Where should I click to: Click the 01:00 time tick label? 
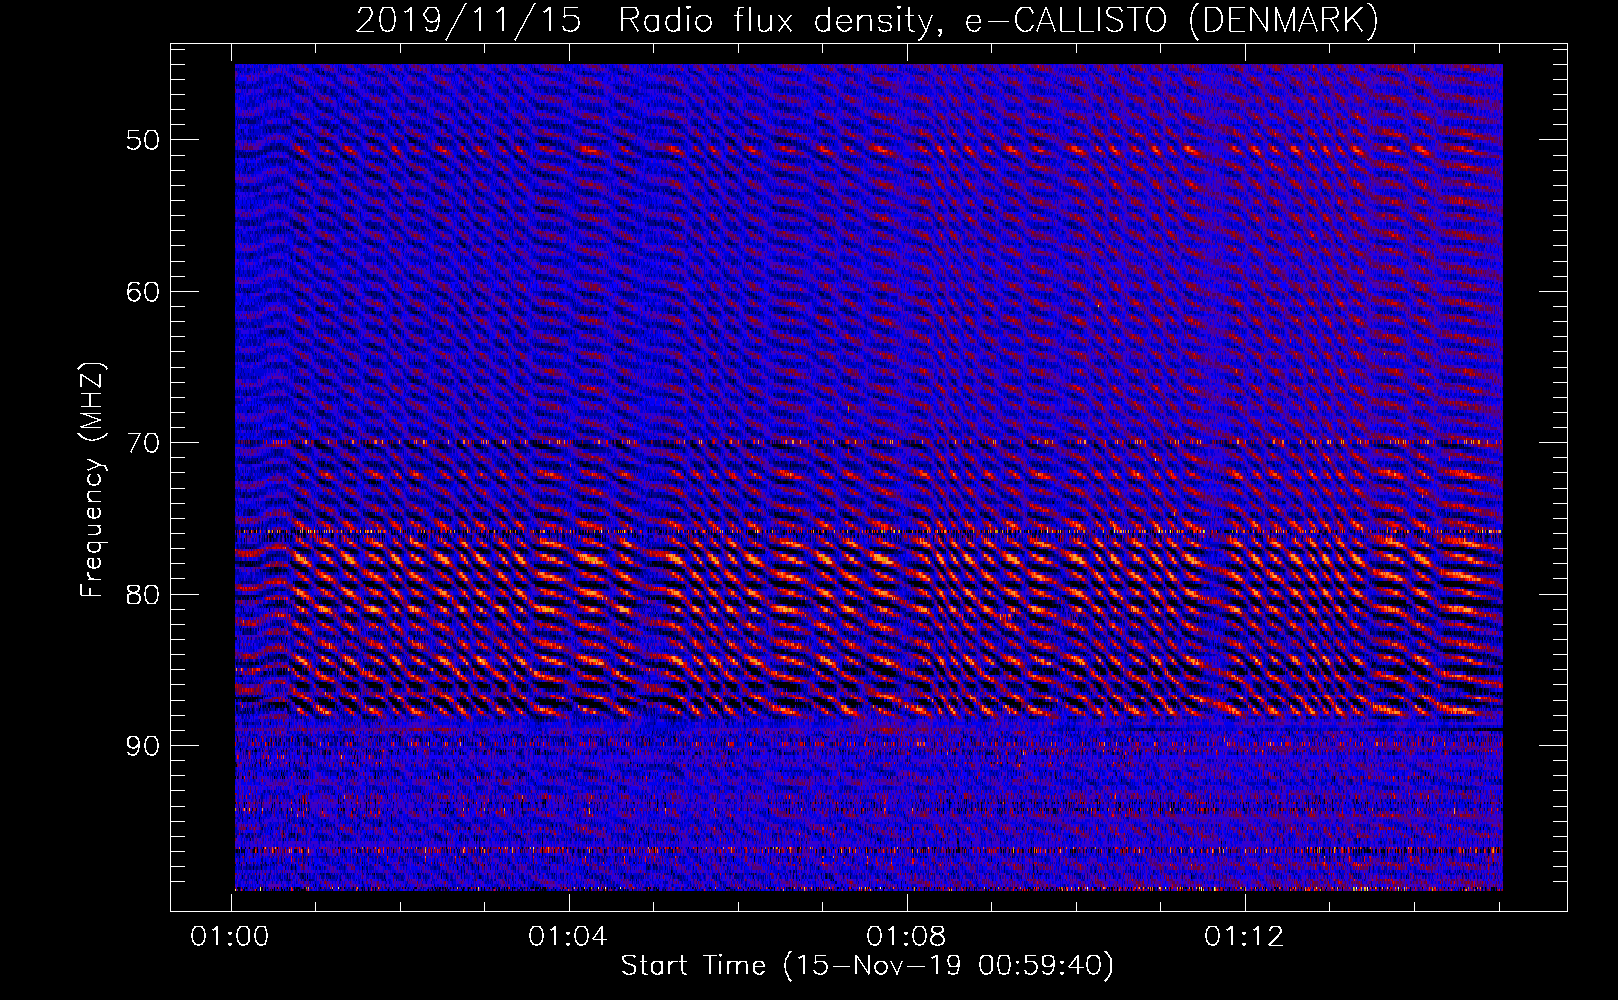231,937
